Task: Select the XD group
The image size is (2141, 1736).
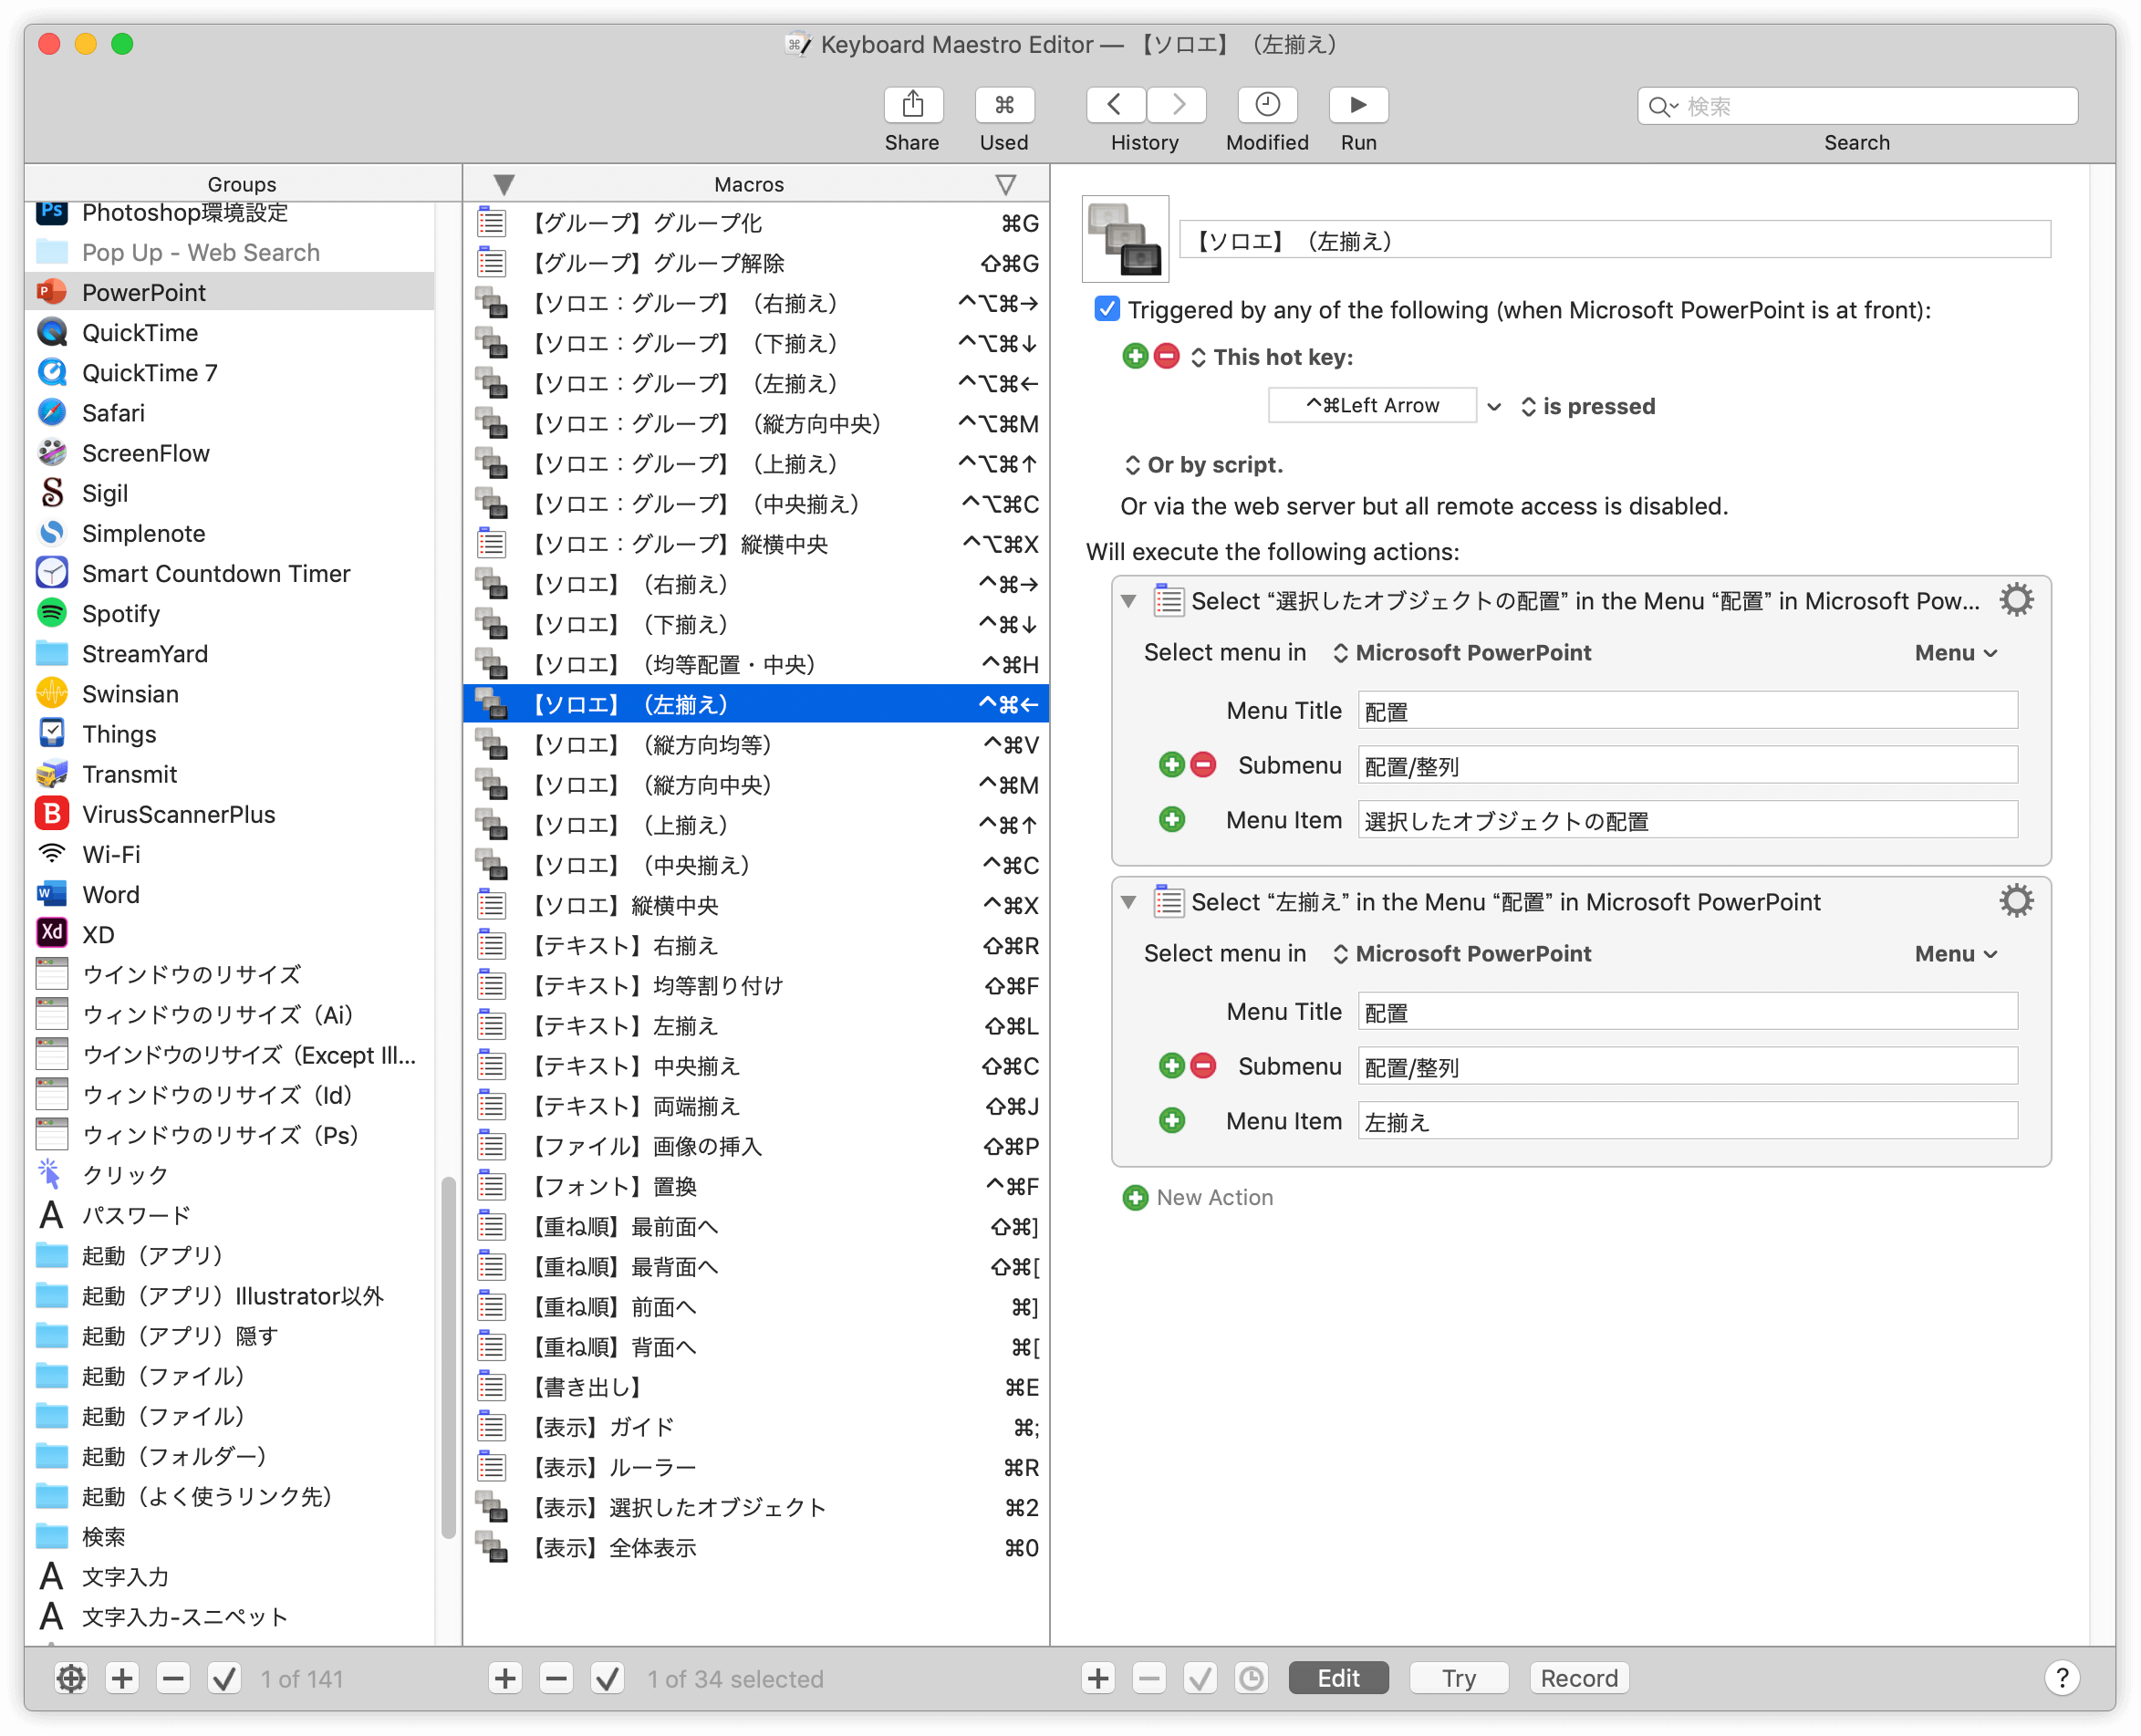Action: pos(229,934)
